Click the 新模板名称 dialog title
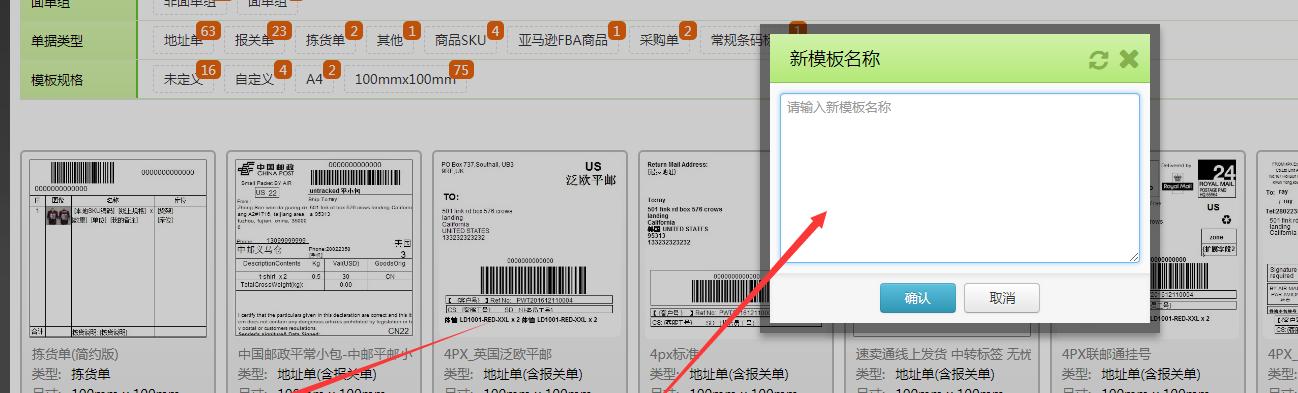The height and width of the screenshot is (393, 1298). (x=835, y=59)
